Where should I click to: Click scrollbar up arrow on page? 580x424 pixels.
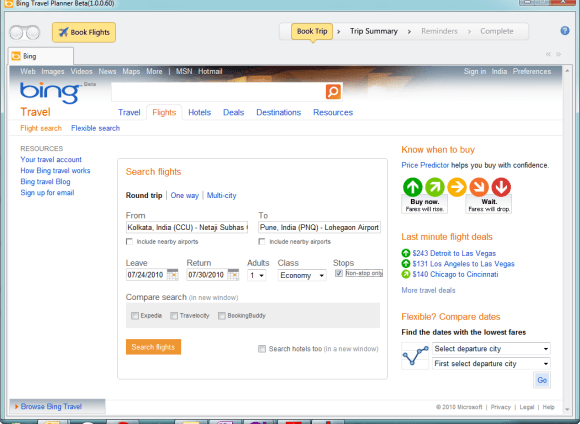pyautogui.click(x=567, y=71)
